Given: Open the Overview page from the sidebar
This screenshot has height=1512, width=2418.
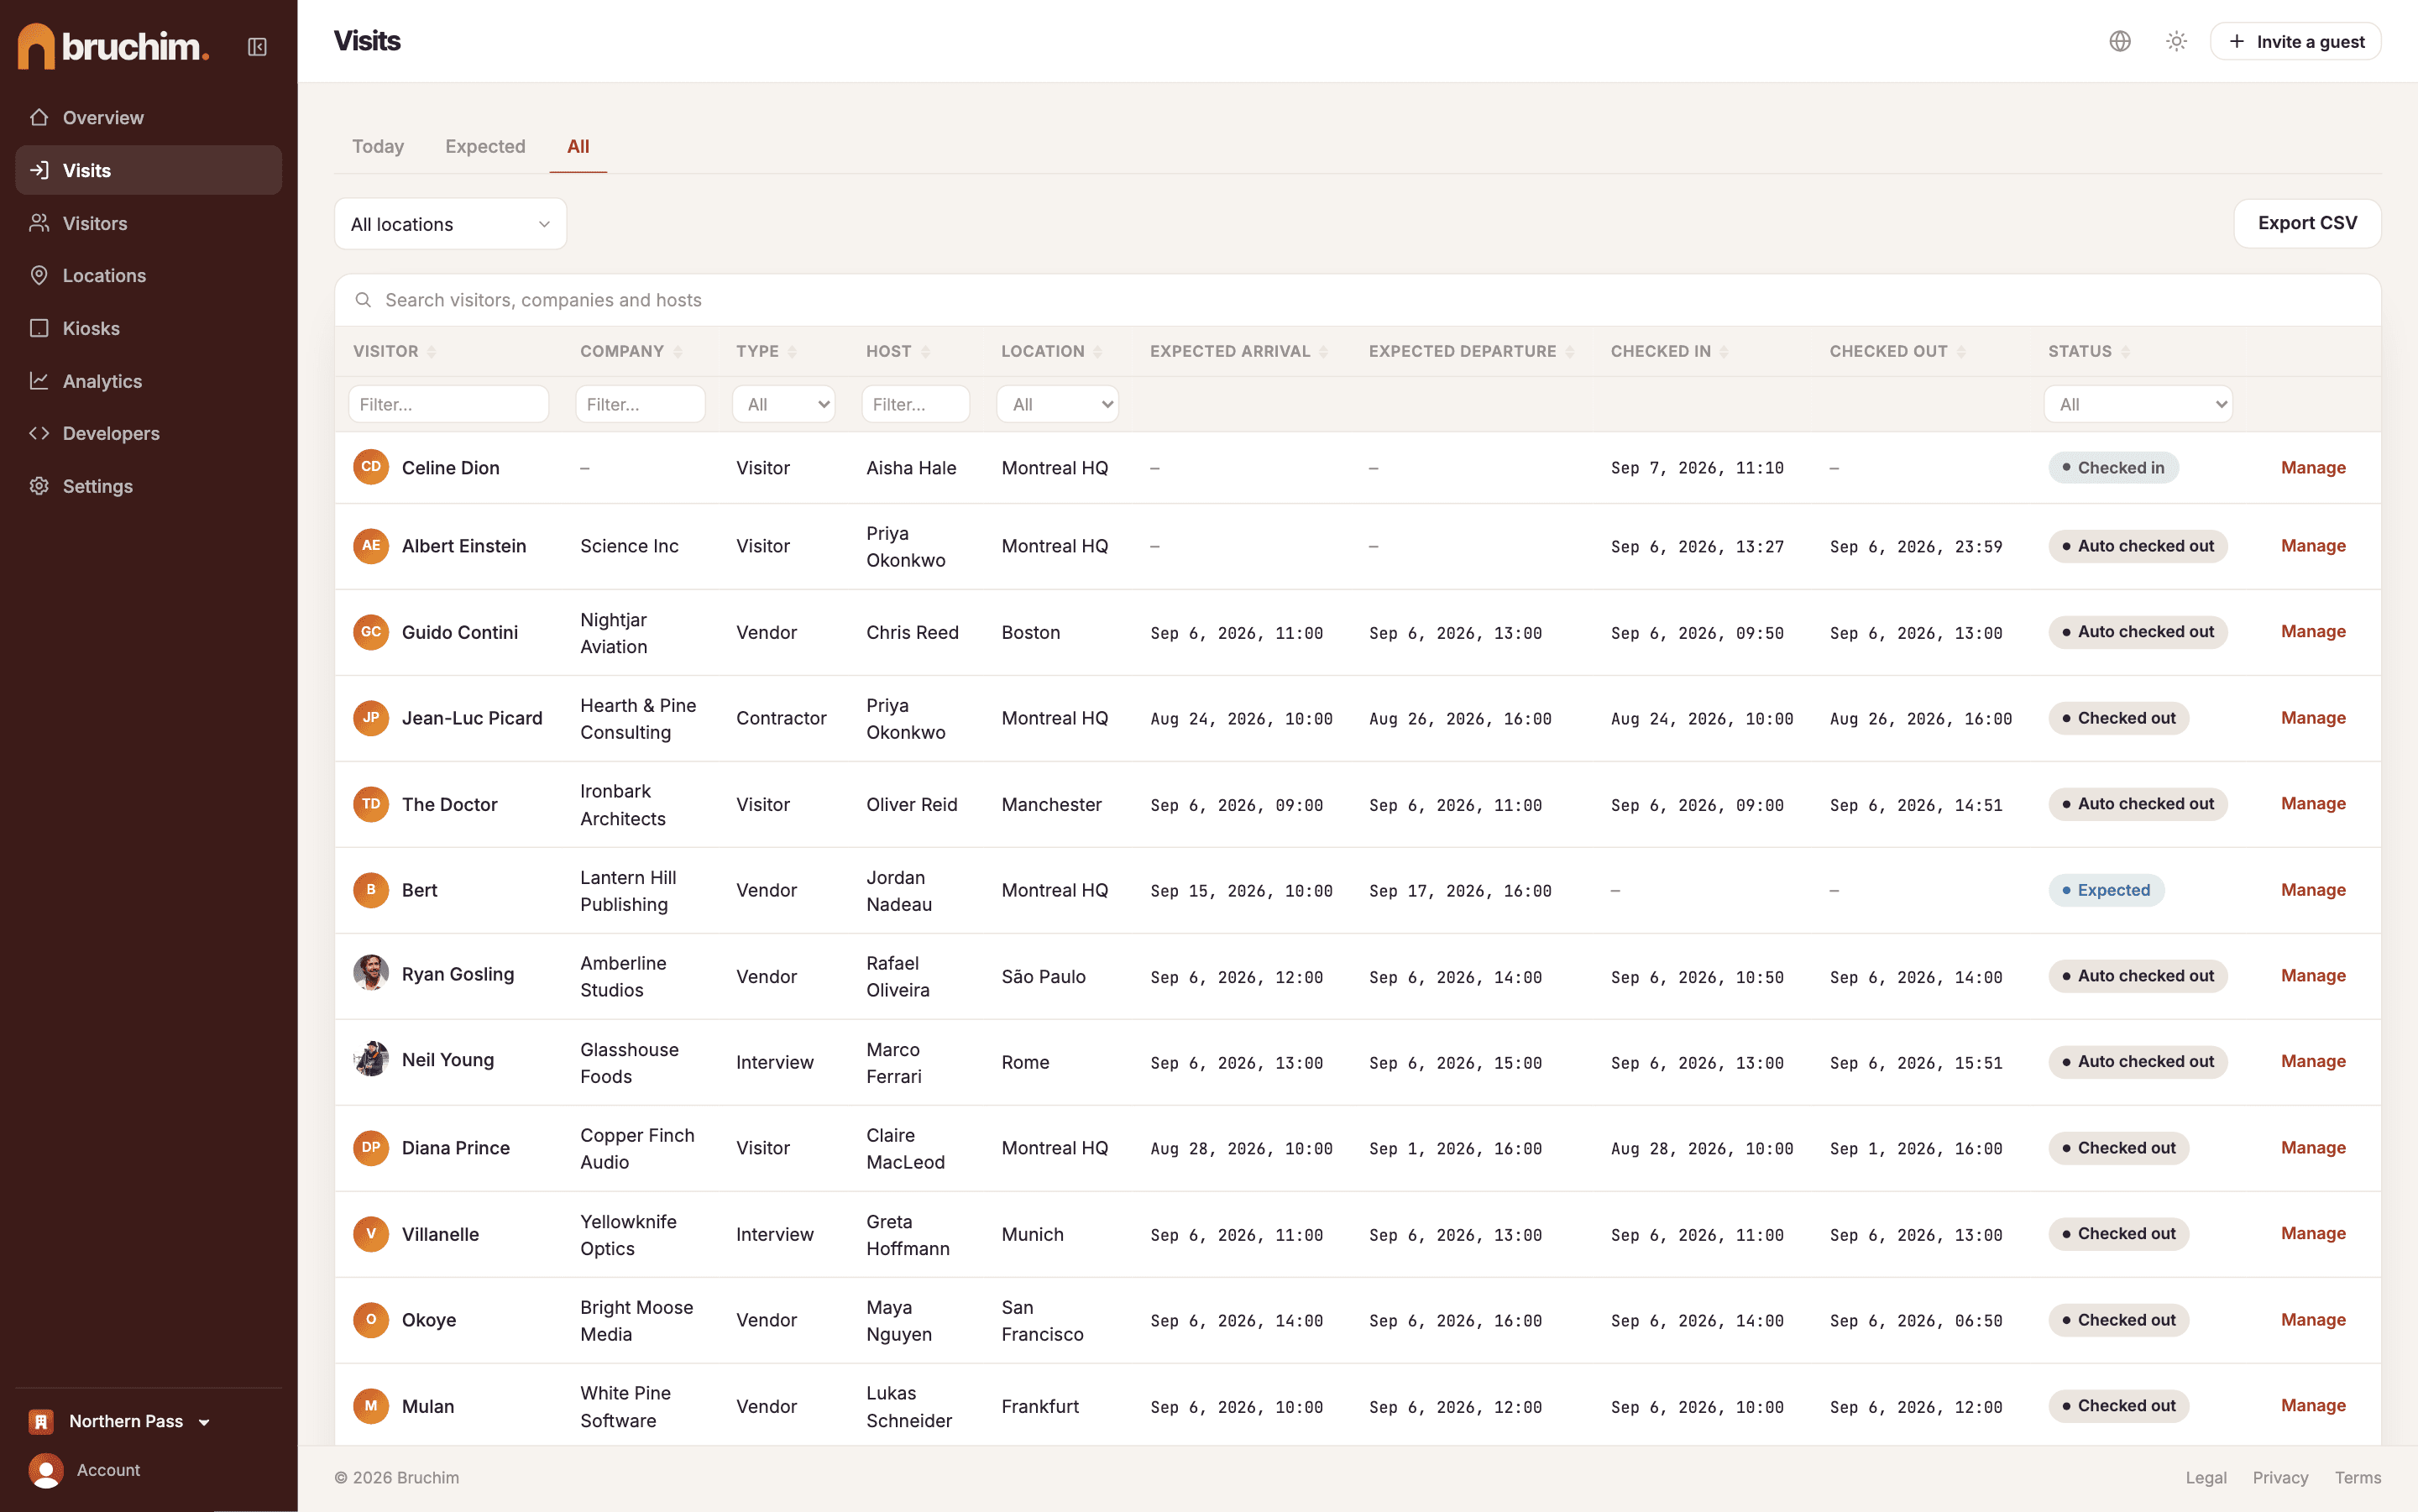Looking at the screenshot, I should (x=148, y=118).
